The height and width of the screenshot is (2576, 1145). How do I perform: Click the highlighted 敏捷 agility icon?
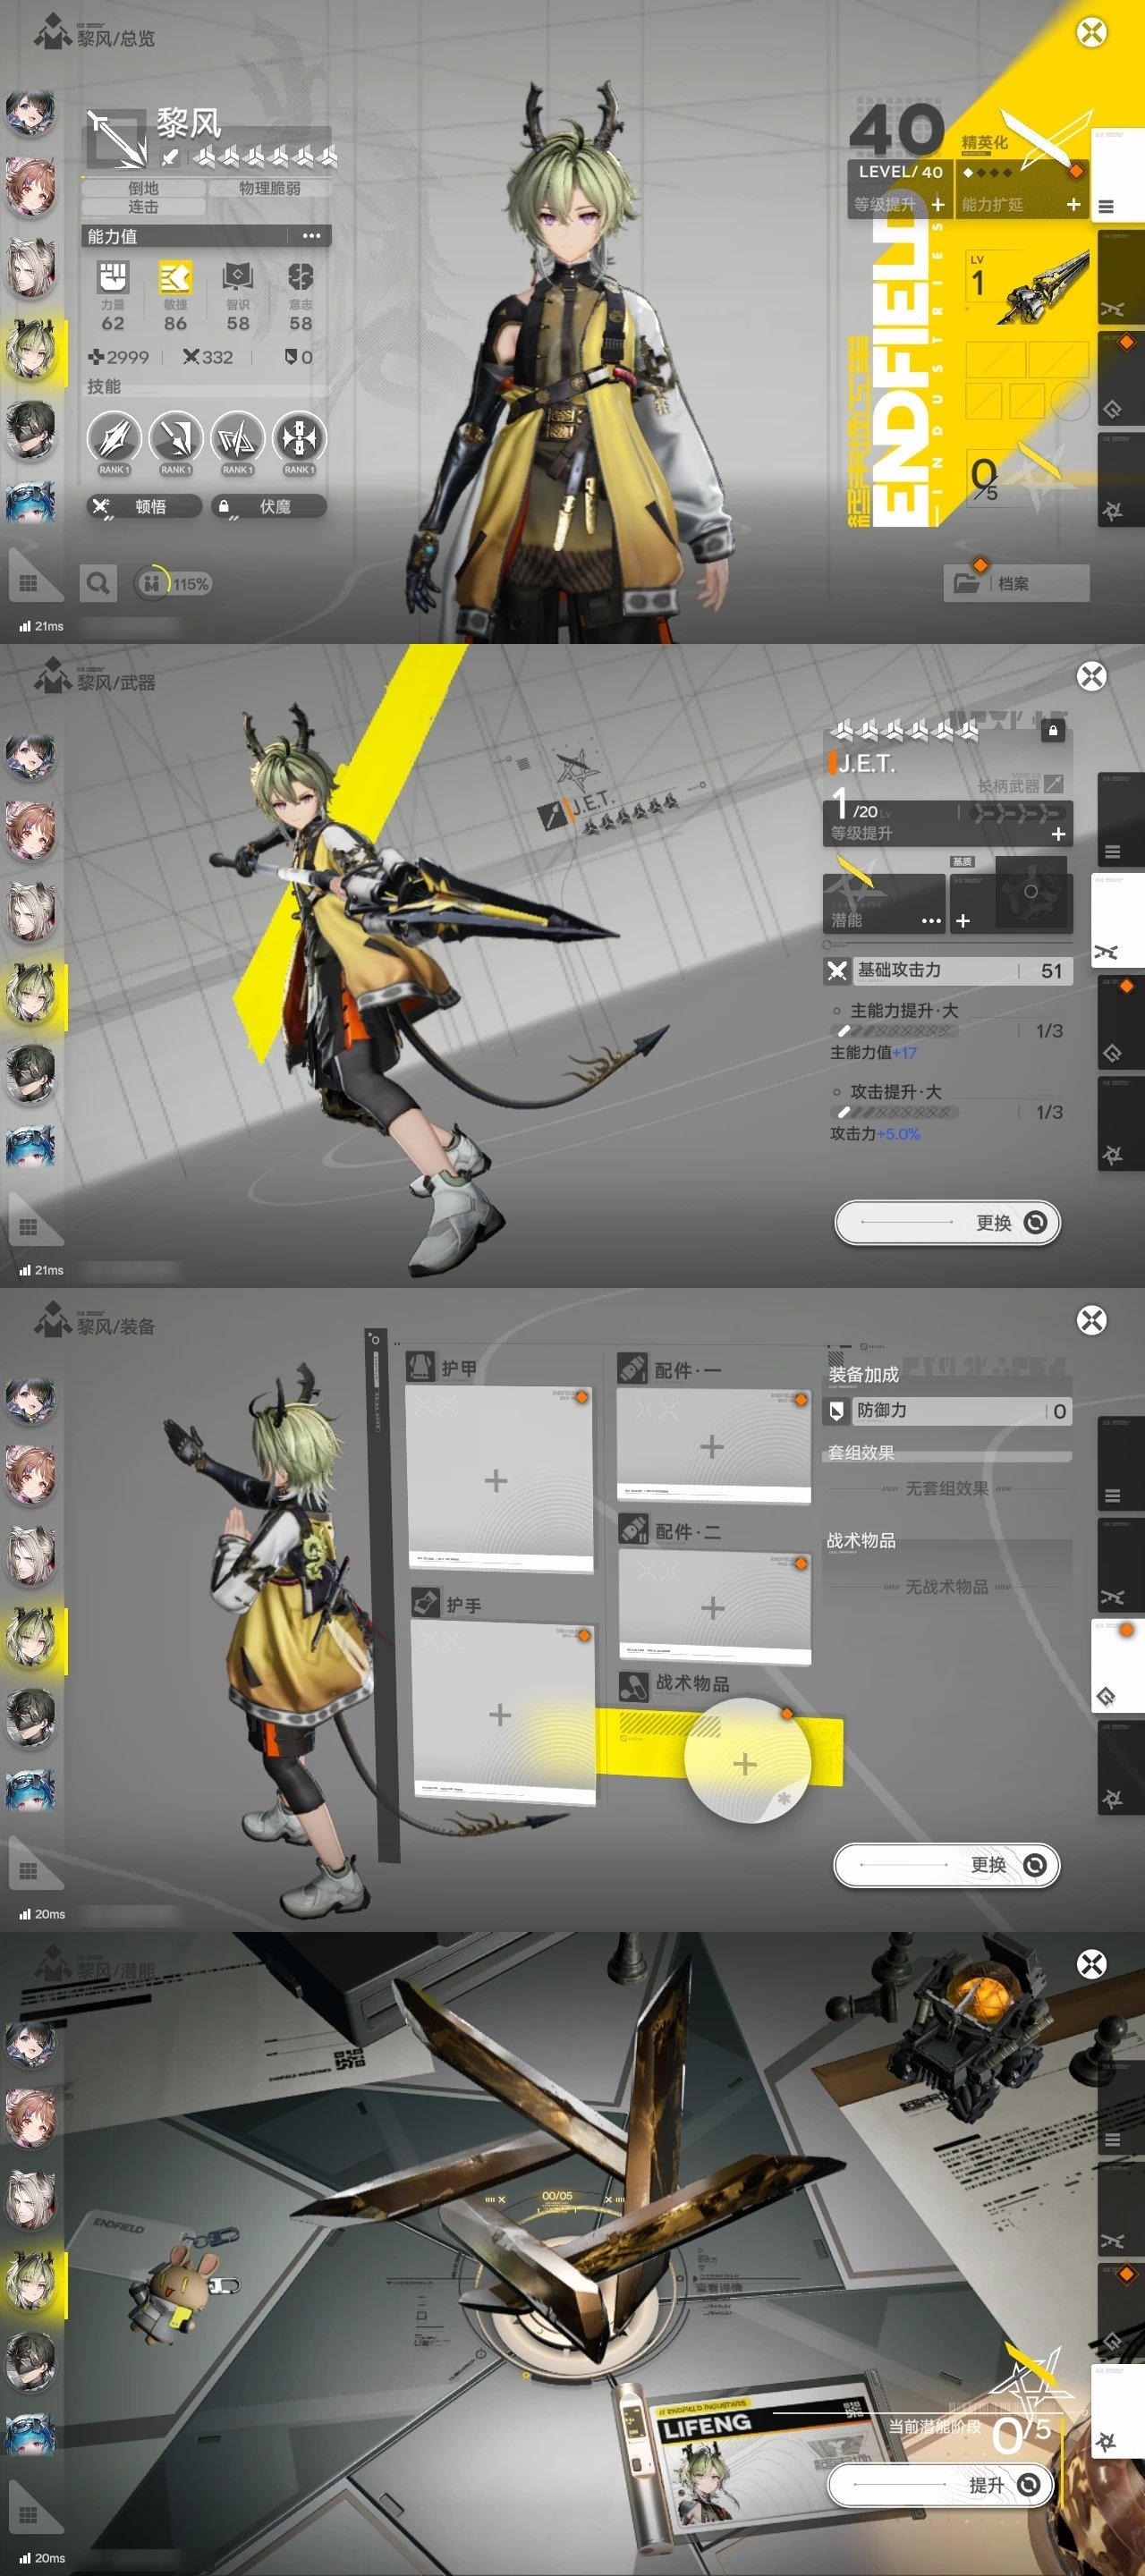pyautogui.click(x=175, y=277)
